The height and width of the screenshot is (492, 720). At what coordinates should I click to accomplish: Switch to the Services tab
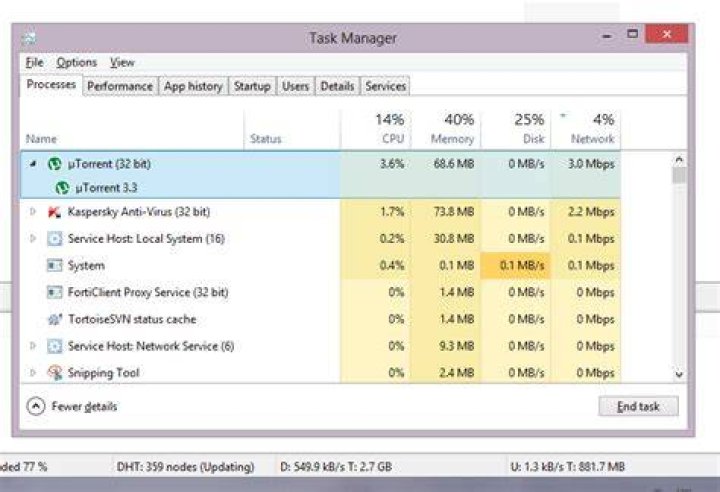(385, 86)
